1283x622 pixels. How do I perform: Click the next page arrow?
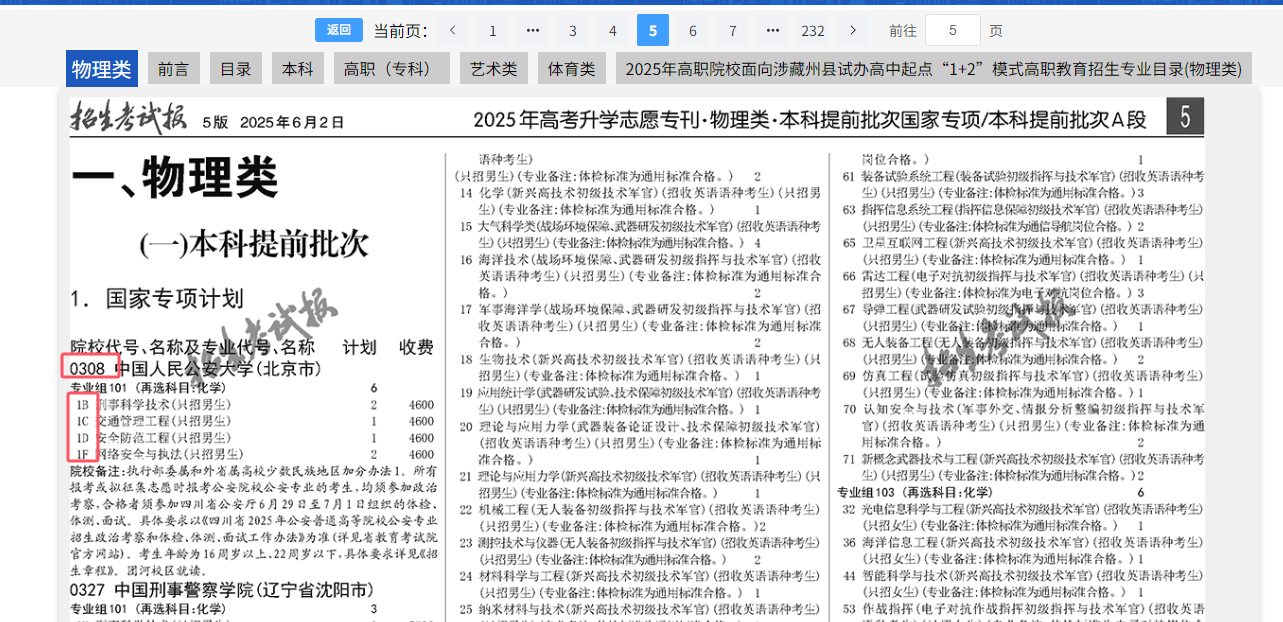point(853,30)
